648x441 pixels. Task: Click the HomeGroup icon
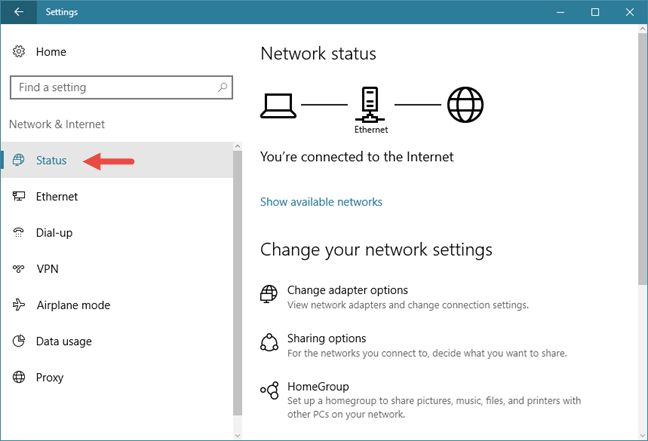(268, 390)
